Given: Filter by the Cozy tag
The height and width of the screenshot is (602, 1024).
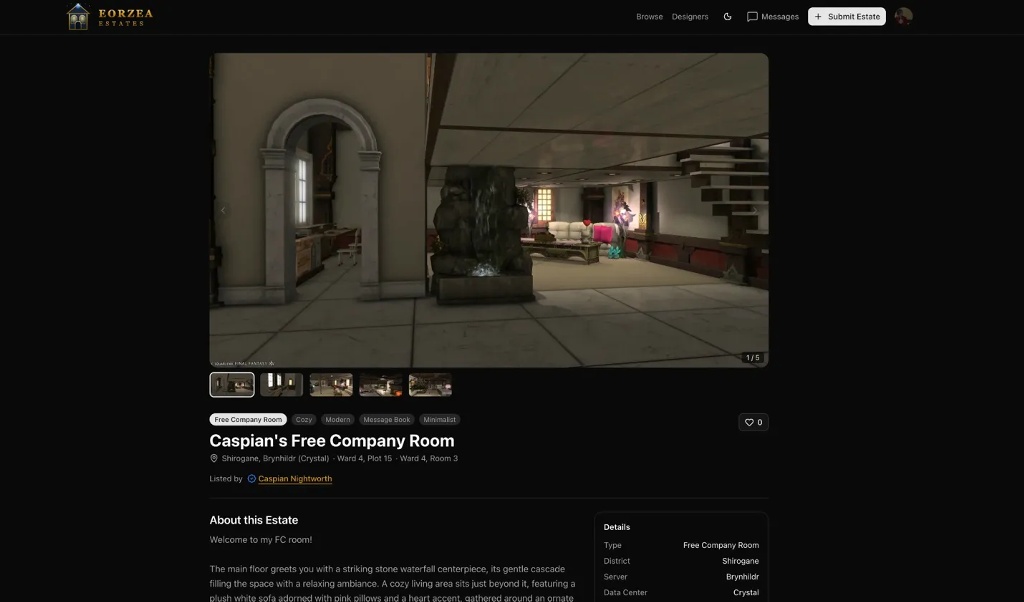Looking at the screenshot, I should pyautogui.click(x=304, y=420).
